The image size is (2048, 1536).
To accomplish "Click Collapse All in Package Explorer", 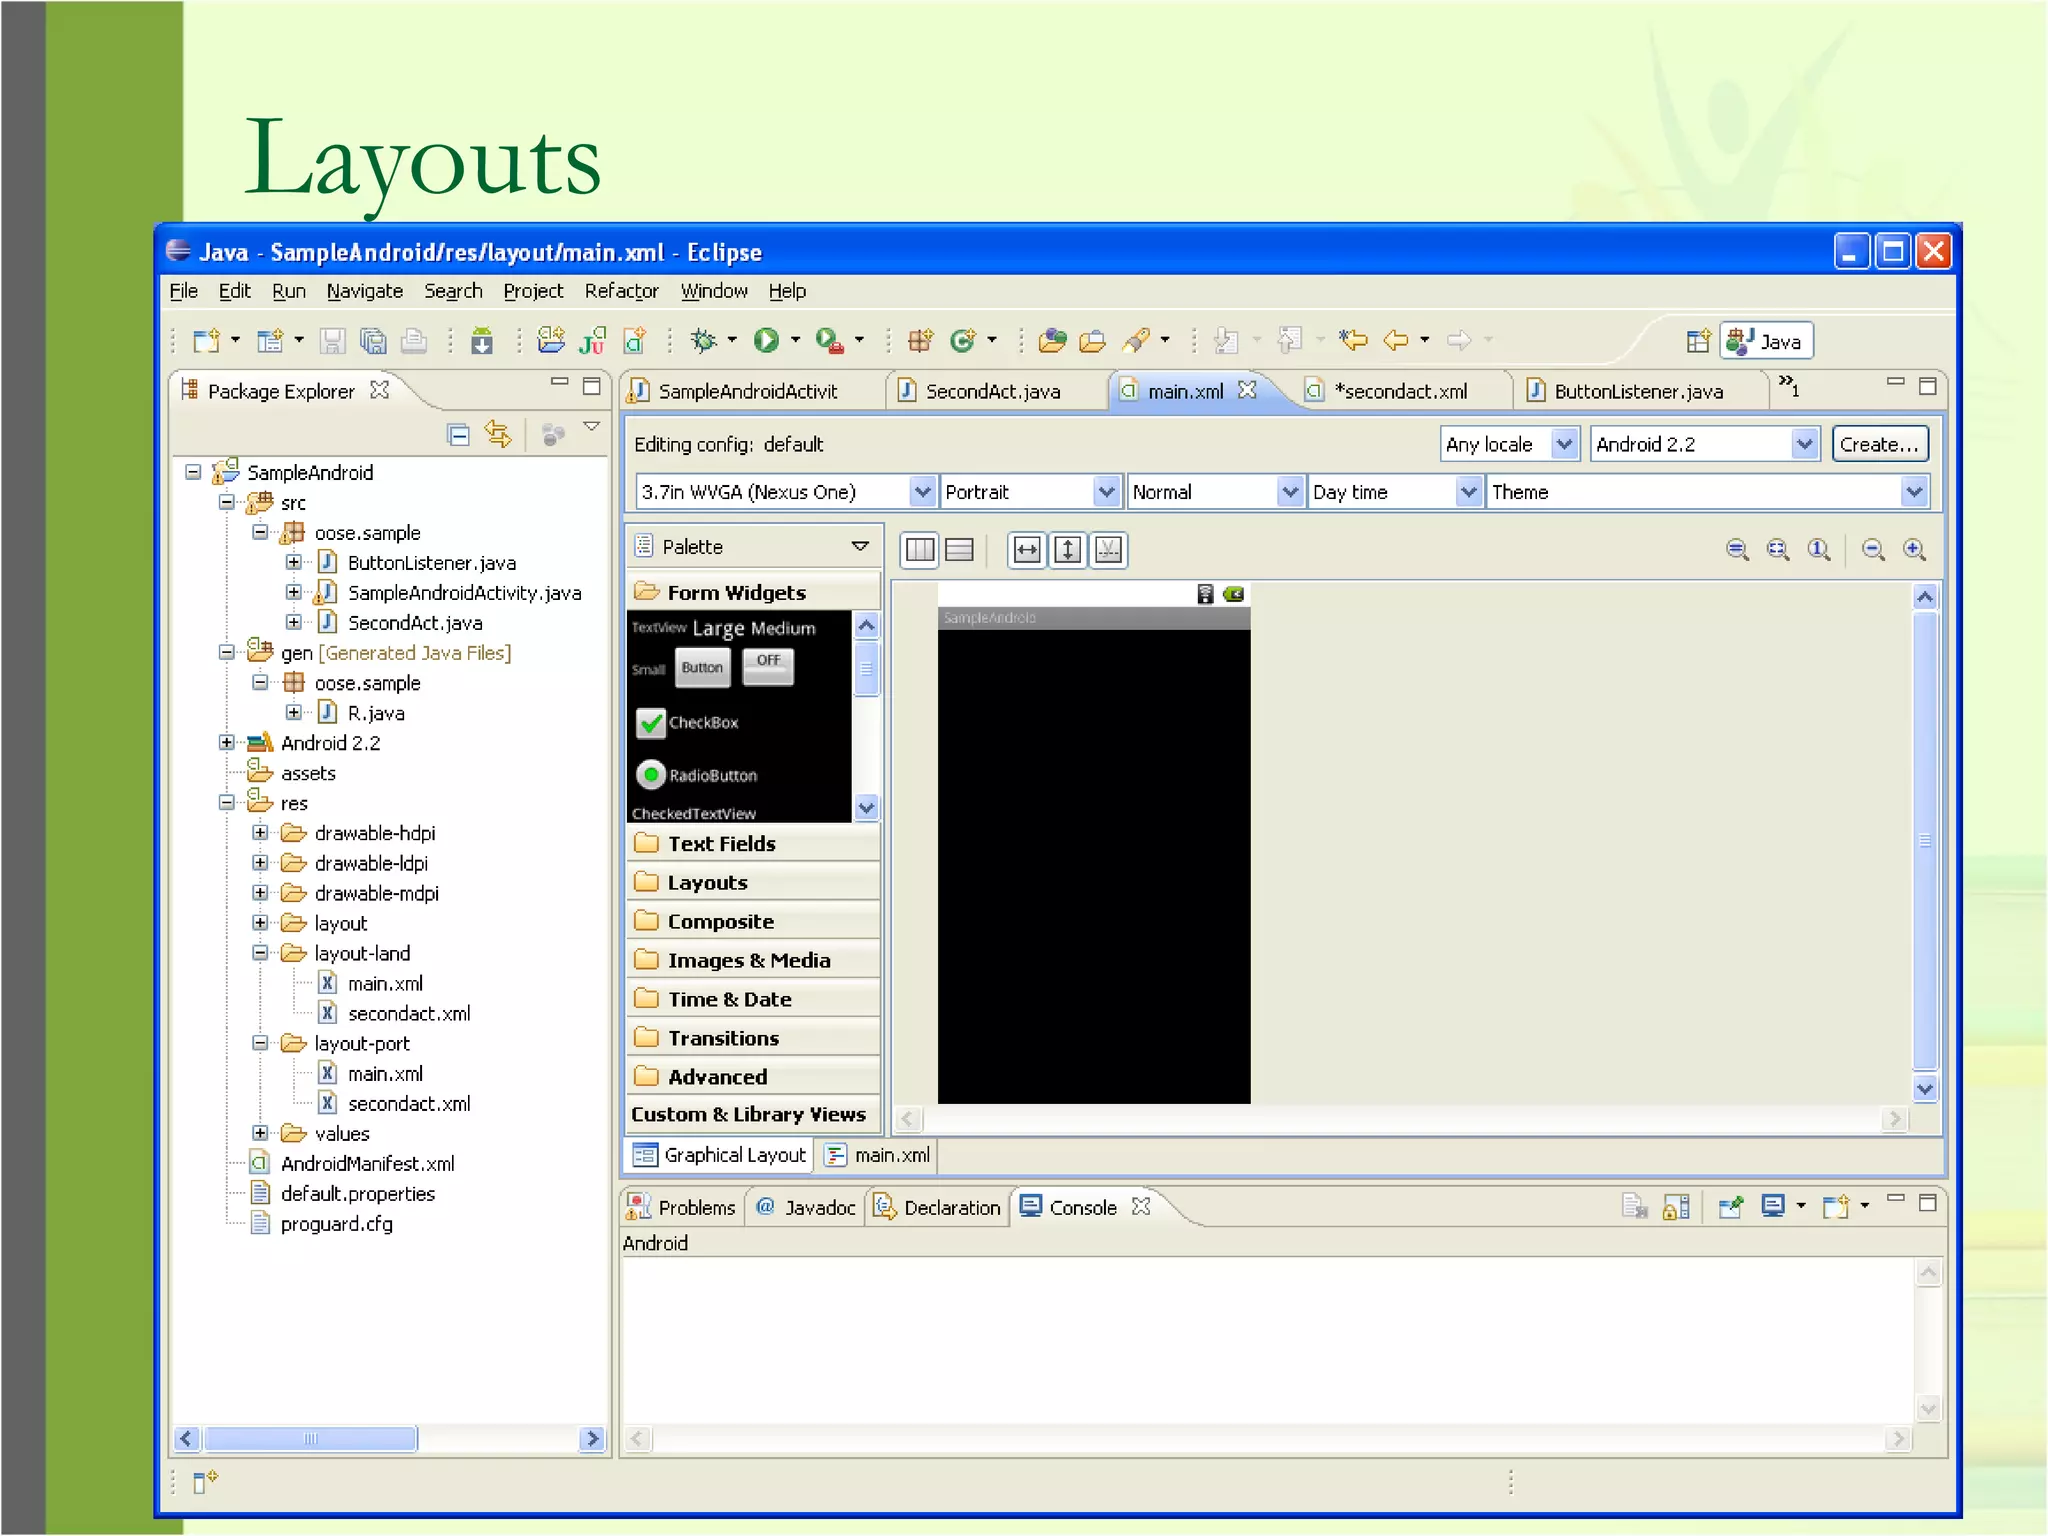I will pos(458,435).
